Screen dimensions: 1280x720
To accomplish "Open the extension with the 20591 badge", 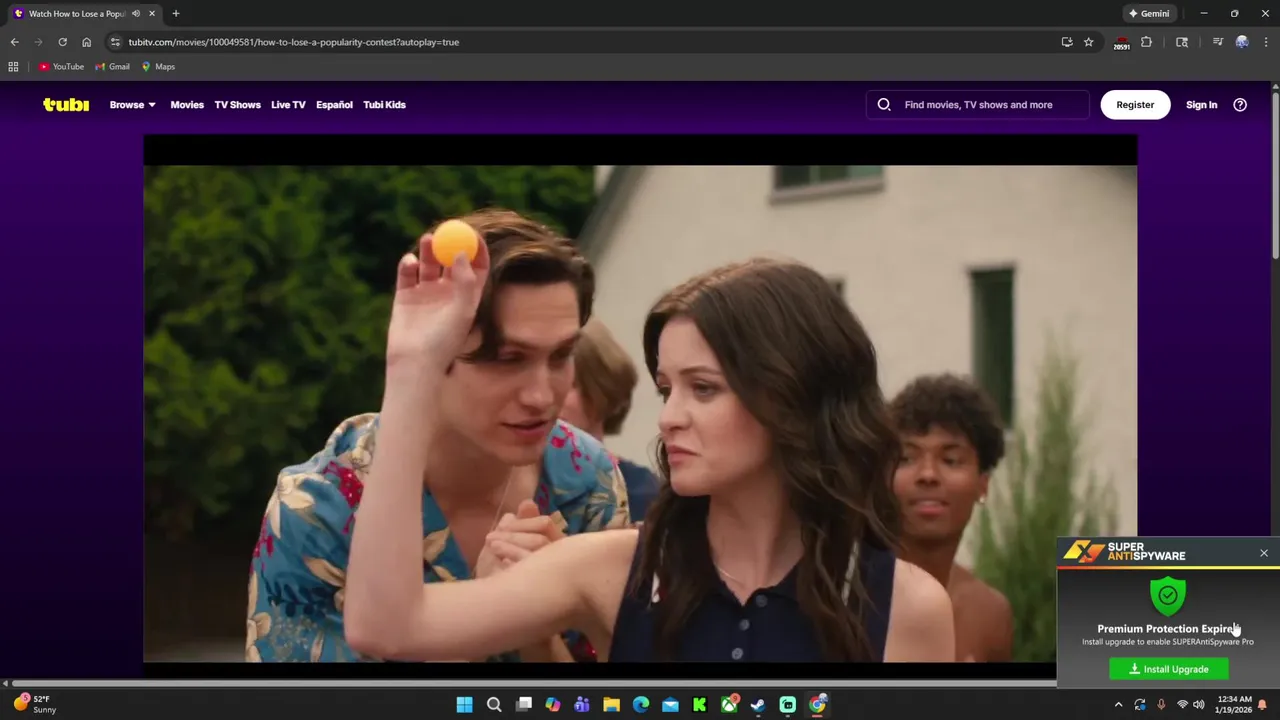I will coord(1122,43).
